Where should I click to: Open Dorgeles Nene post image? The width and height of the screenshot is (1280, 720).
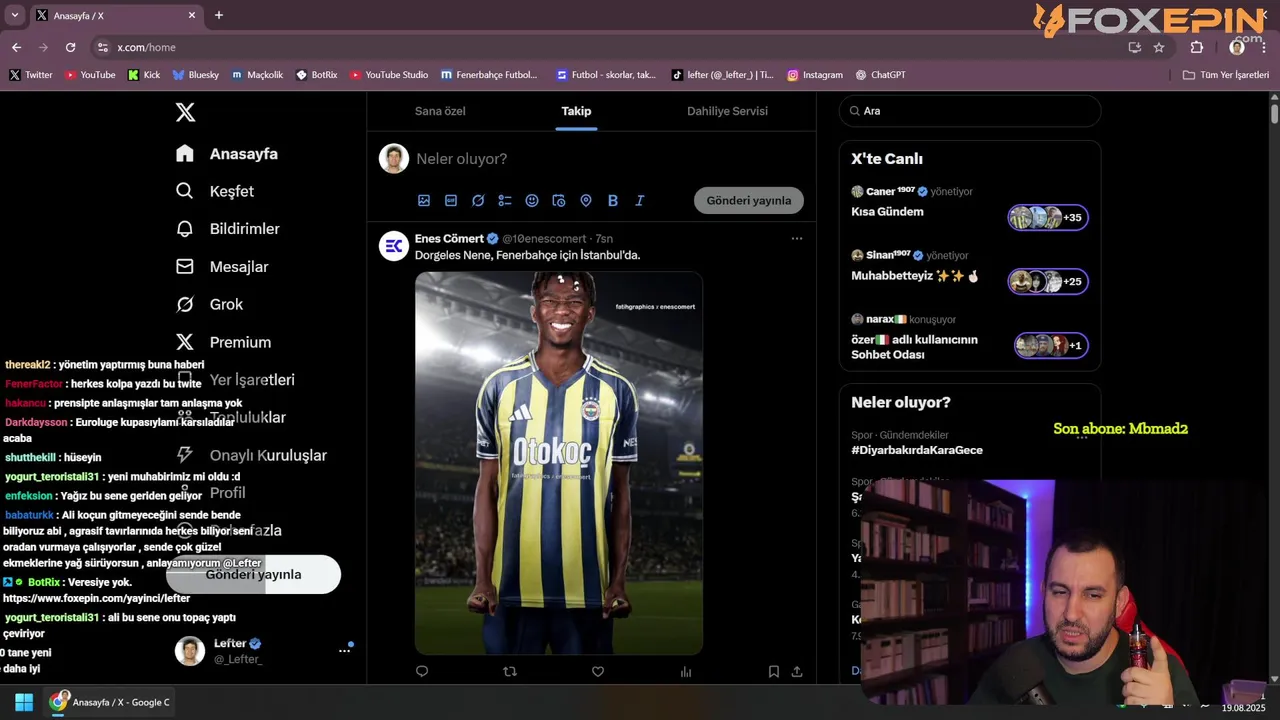(x=559, y=463)
